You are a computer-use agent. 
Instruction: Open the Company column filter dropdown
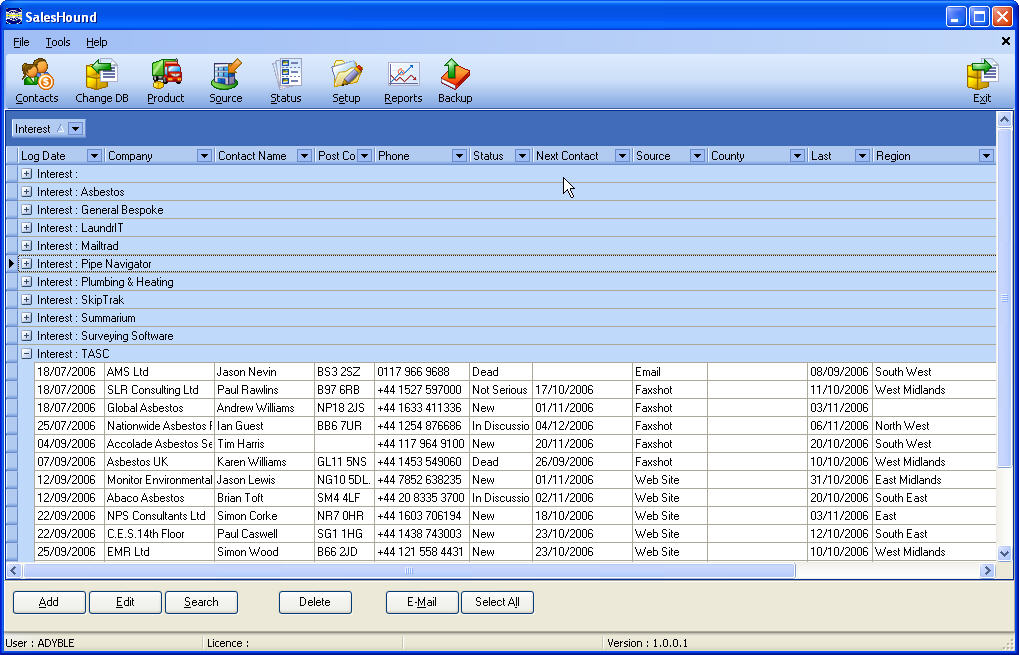point(204,156)
